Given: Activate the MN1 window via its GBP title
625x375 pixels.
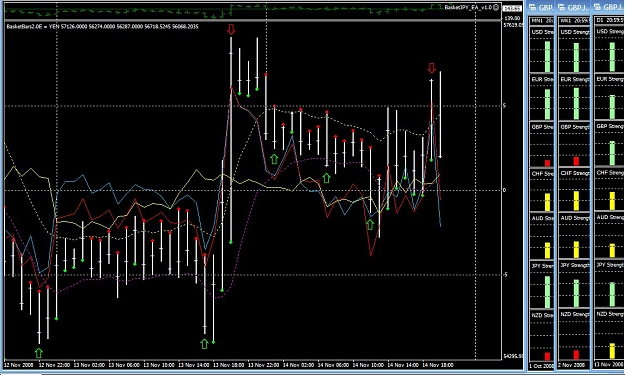Looking at the screenshot, I should (x=546, y=8).
